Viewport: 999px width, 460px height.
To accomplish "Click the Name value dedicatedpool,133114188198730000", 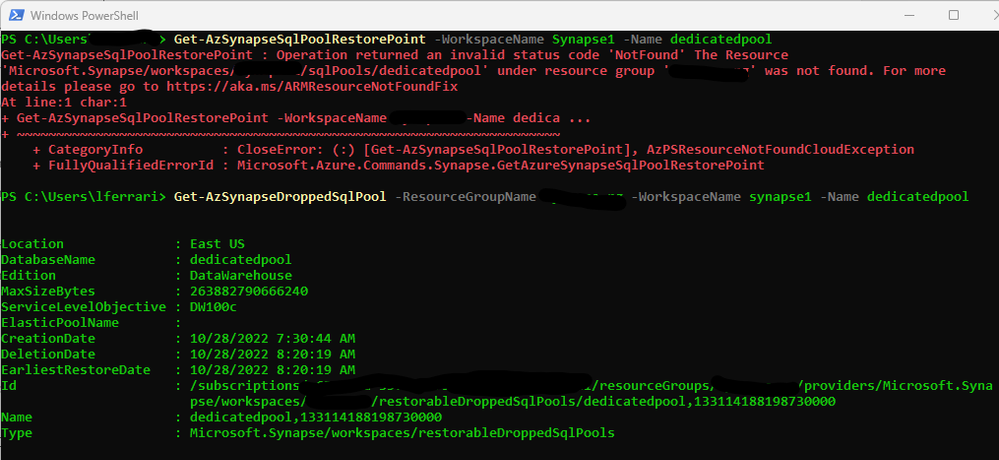I will [315, 417].
